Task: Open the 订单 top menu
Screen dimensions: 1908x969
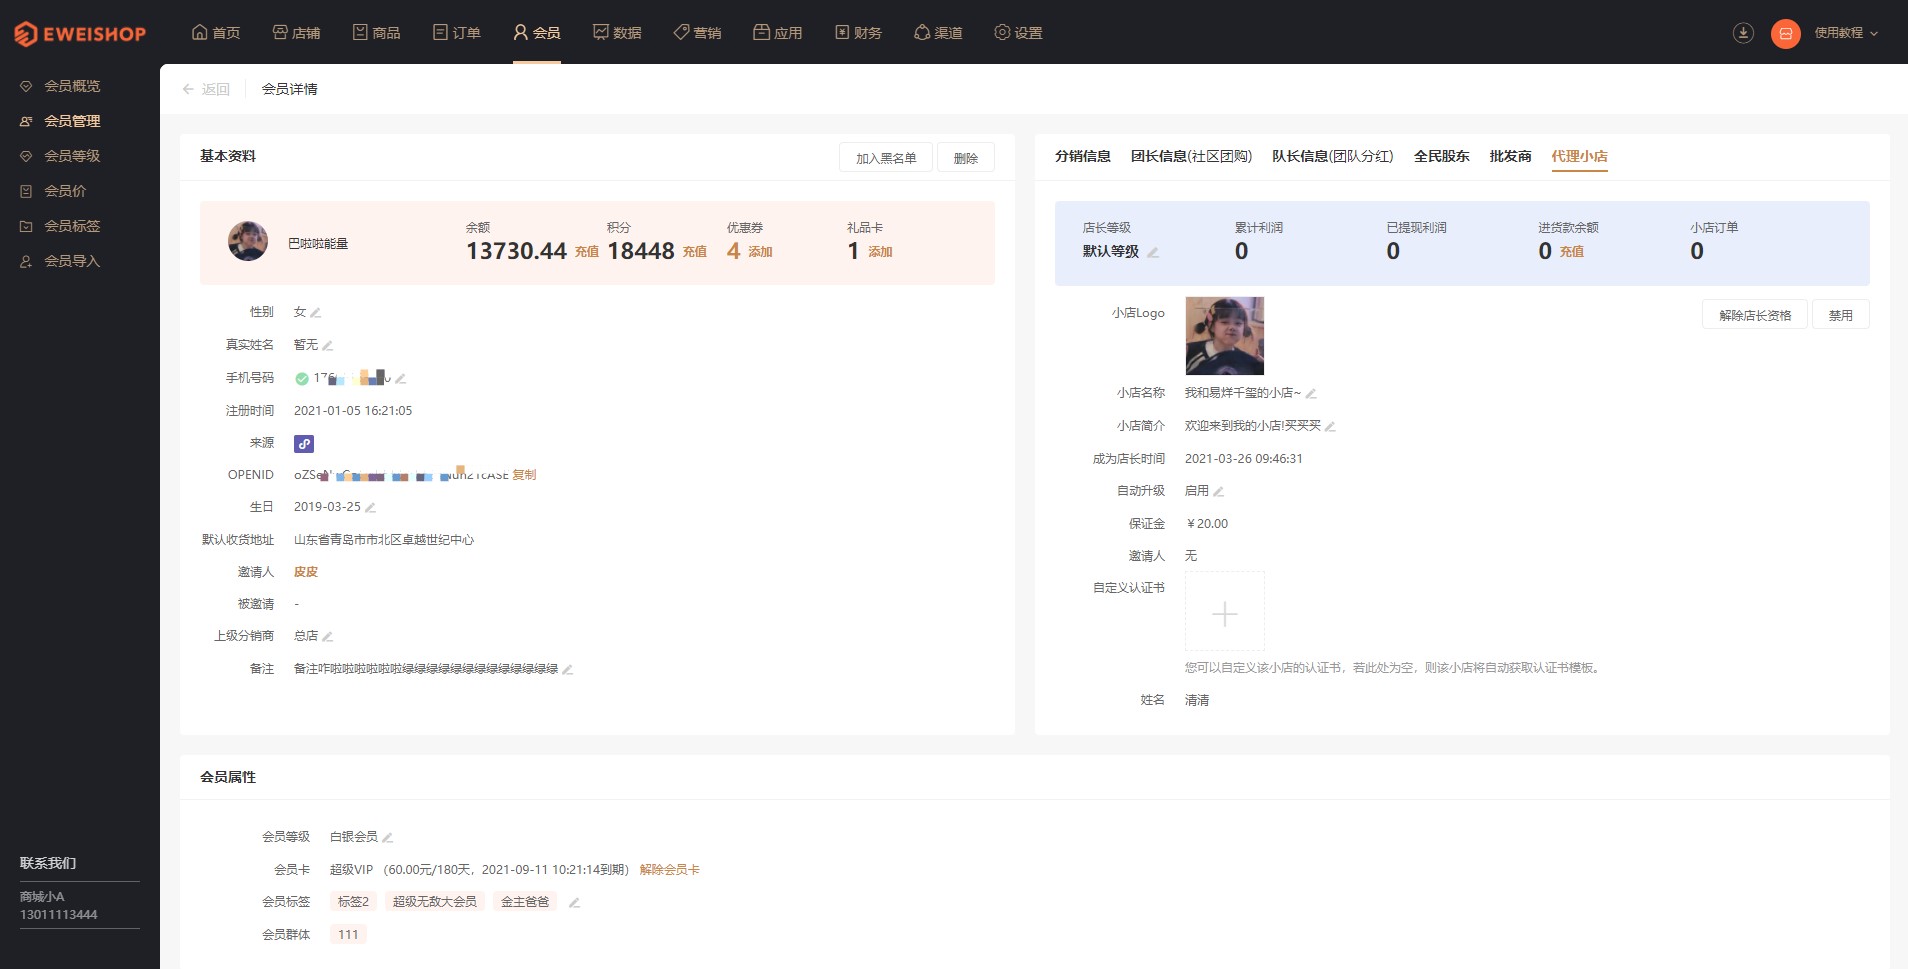Action: coord(457,33)
